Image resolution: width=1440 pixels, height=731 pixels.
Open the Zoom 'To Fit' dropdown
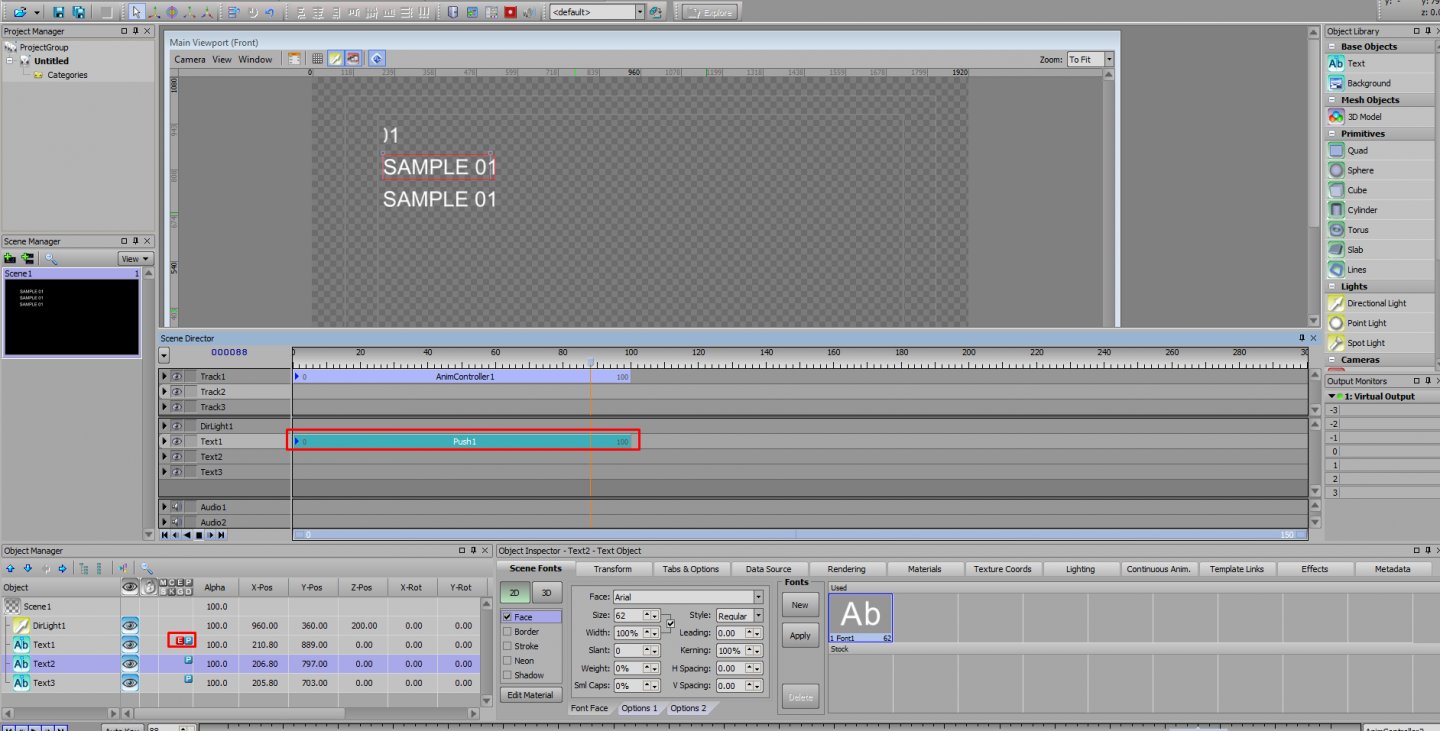point(1109,60)
